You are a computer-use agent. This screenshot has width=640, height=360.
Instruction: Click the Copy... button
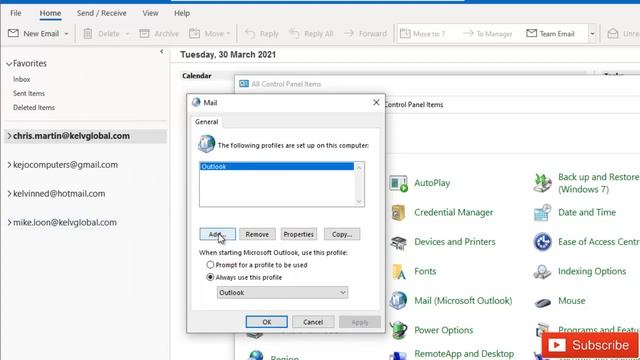pos(342,234)
